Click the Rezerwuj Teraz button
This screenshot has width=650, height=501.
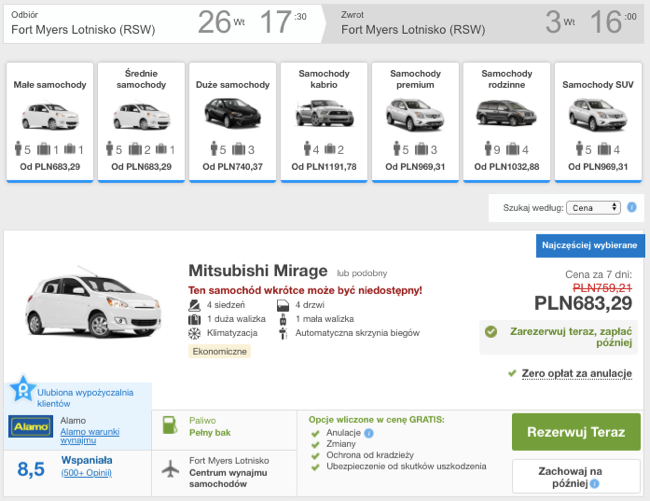[x=576, y=432]
